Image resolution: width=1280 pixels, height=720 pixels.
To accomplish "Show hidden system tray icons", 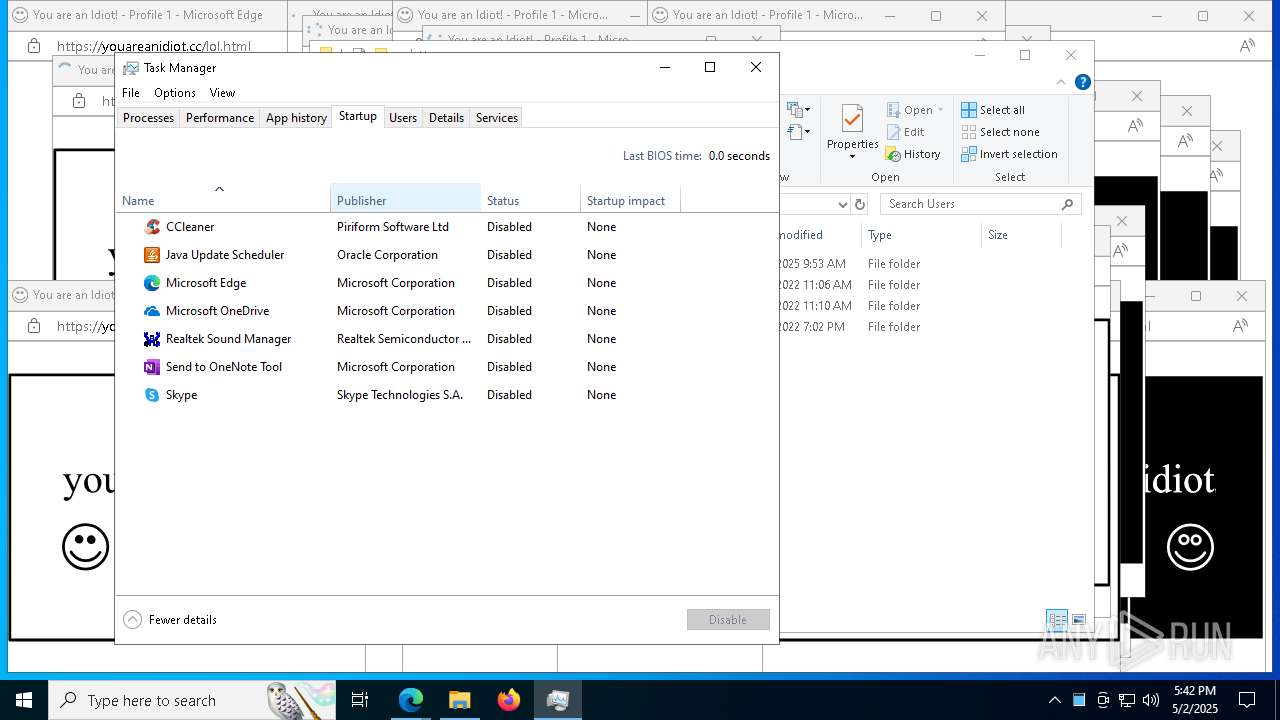I will pos(1054,700).
